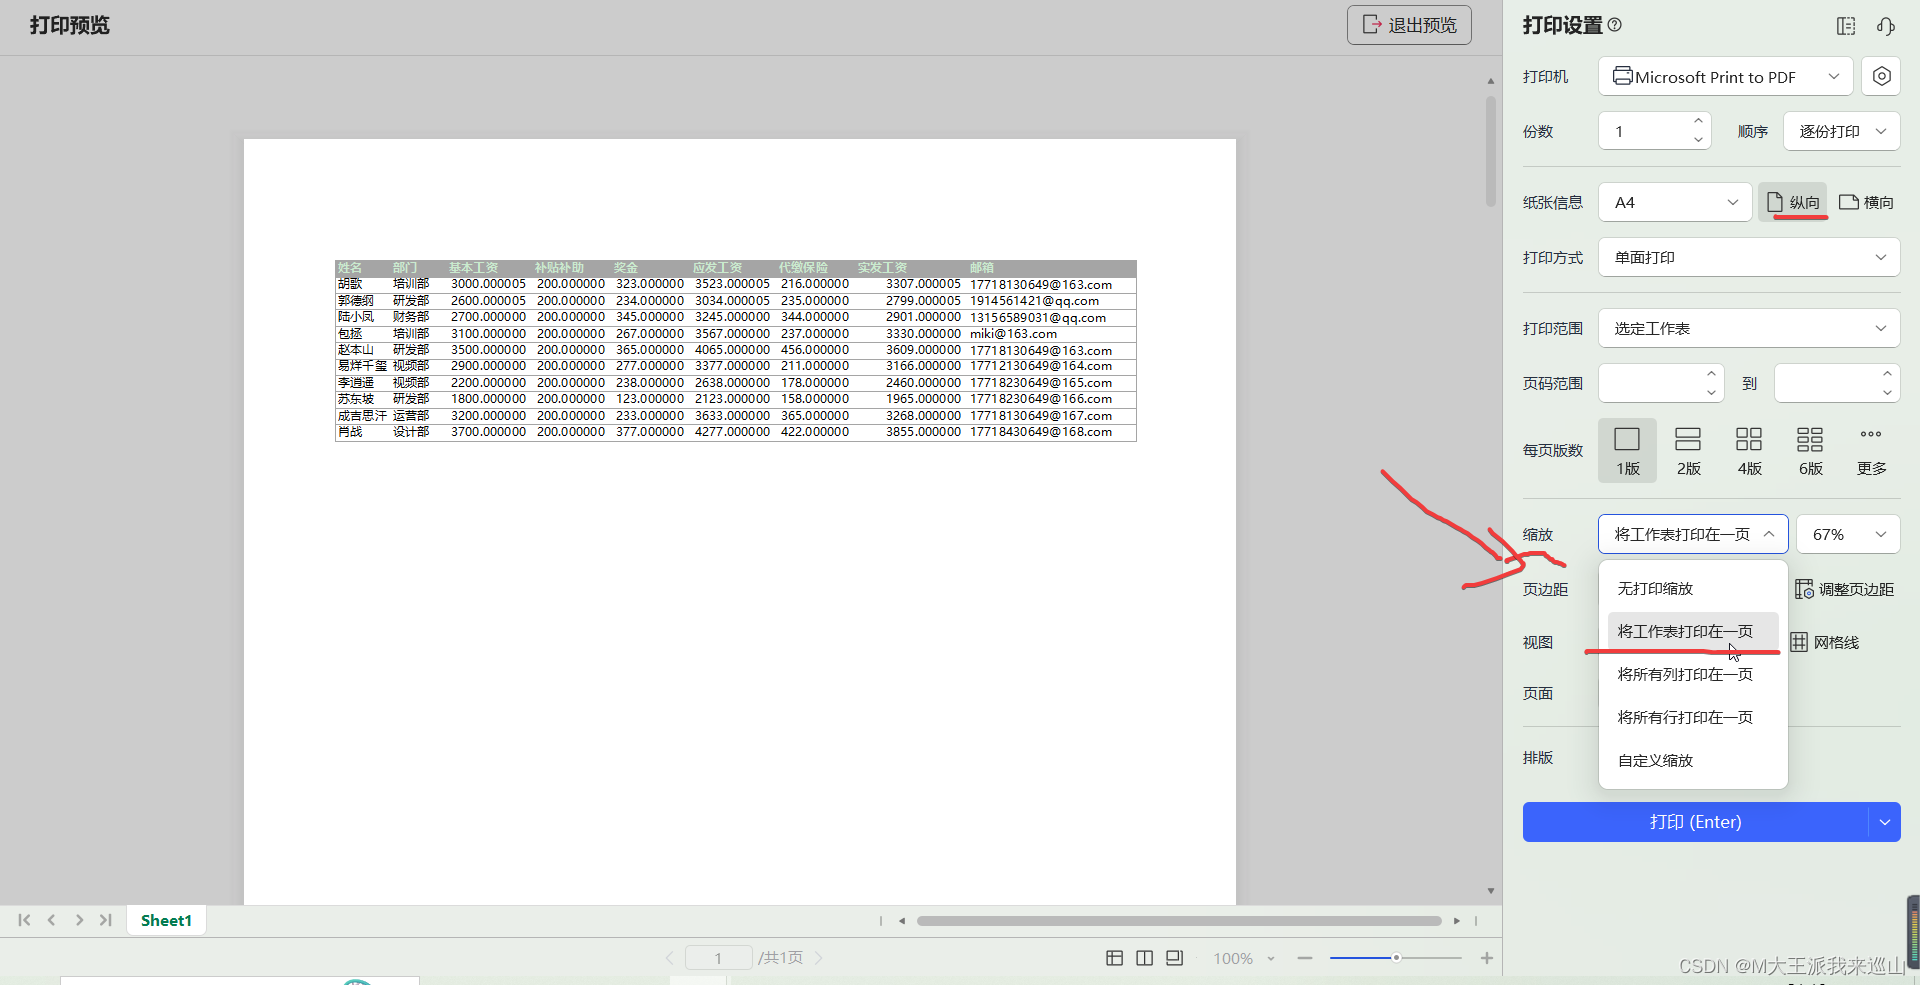Open printer properties gear icon
The image size is (1920, 985).
pos(1881,77)
